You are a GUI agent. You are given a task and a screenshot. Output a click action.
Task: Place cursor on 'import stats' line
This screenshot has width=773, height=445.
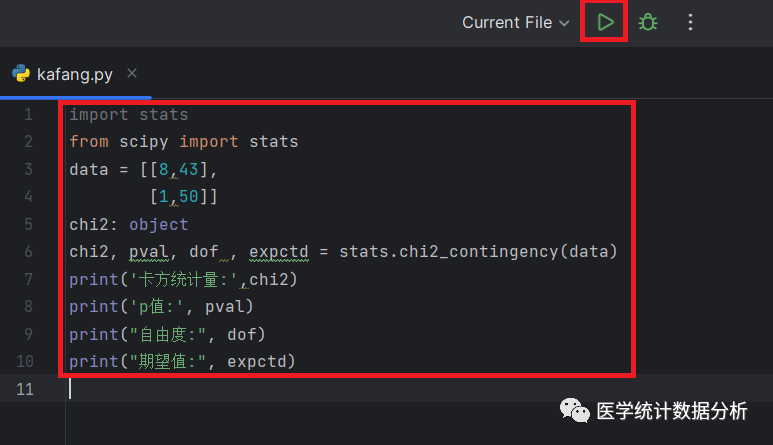tap(129, 115)
